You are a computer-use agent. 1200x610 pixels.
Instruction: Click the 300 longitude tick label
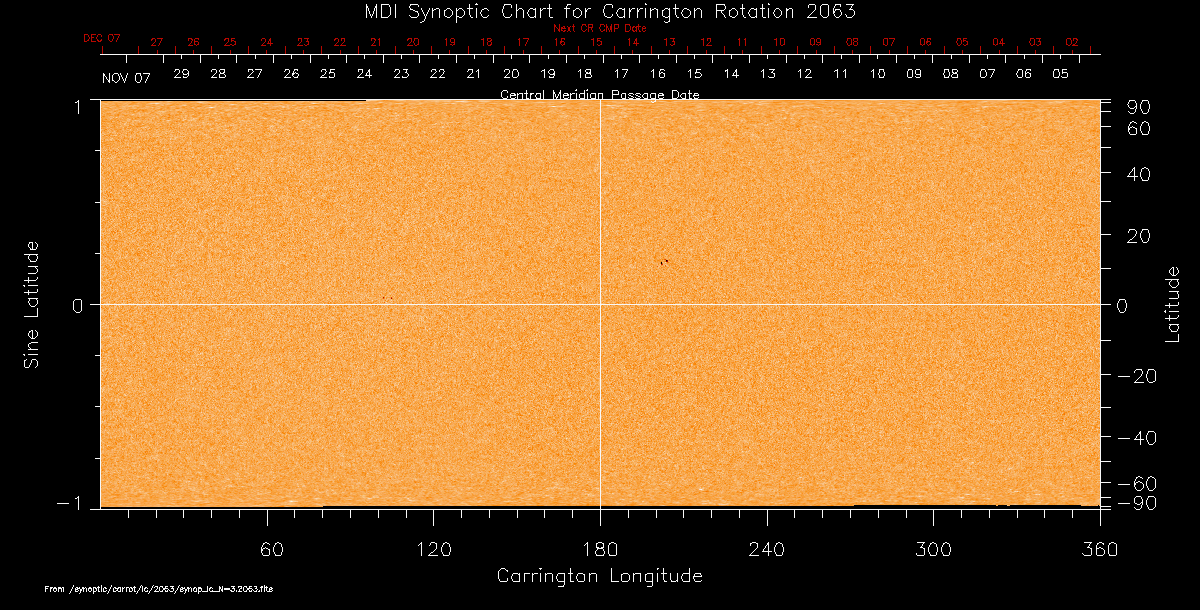coord(932,550)
